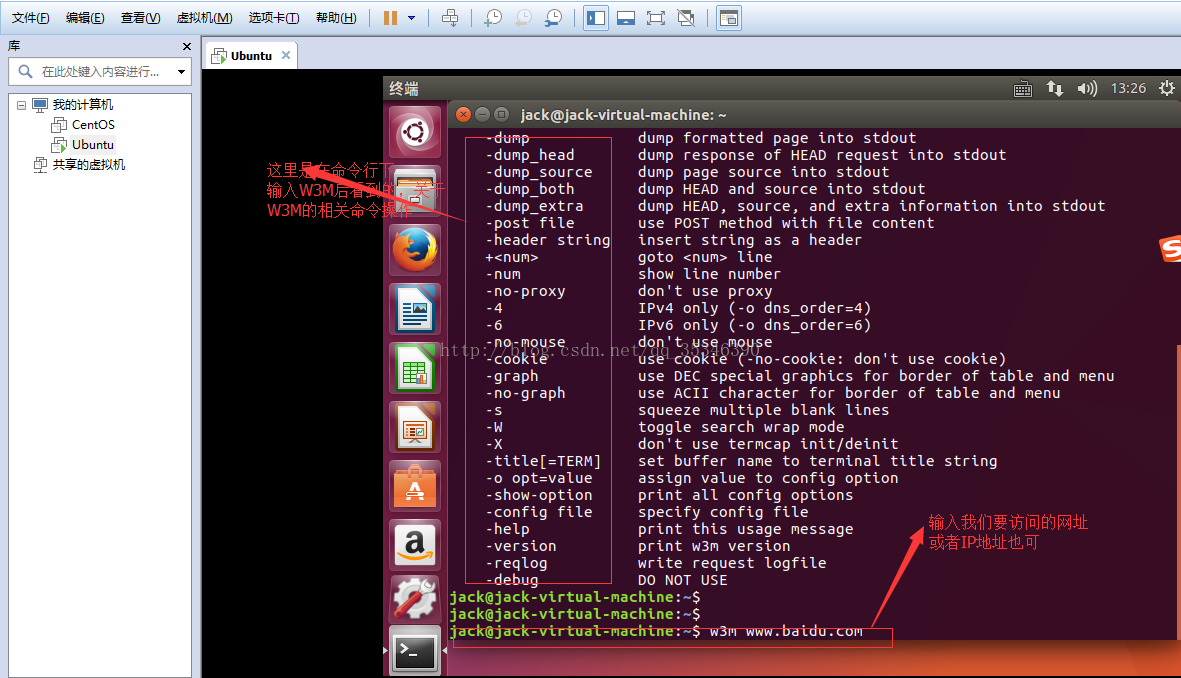Open the Ubuntu Dash search launcher

(414, 133)
